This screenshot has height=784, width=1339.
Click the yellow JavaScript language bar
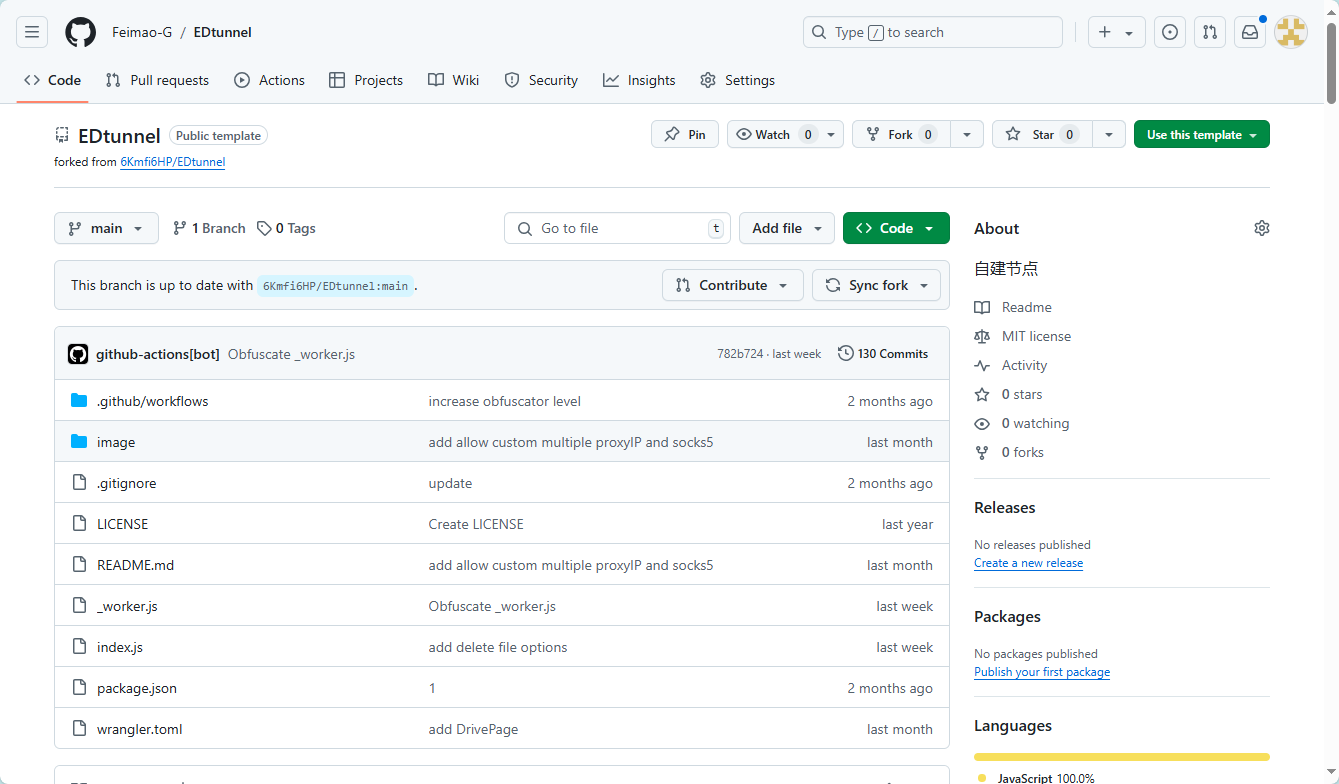[x=1122, y=757]
